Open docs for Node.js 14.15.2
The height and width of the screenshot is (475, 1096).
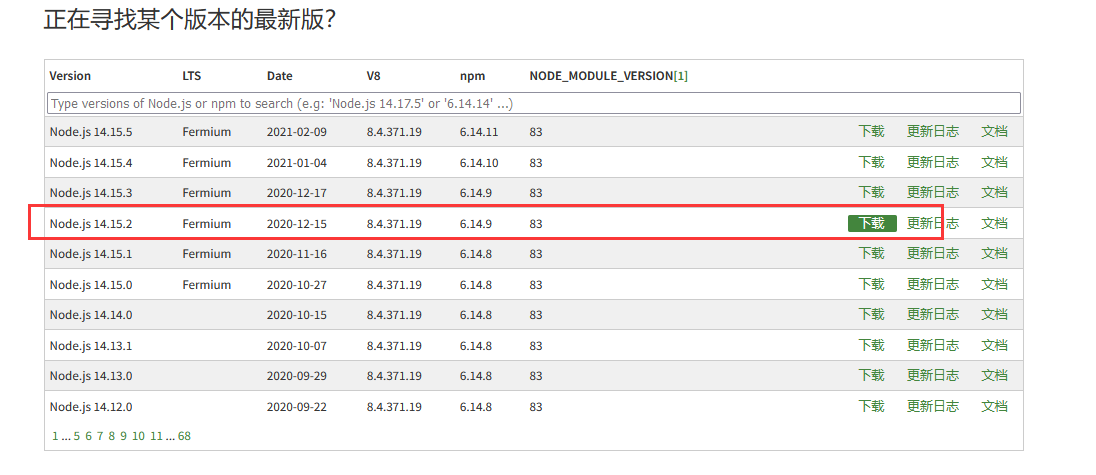coord(995,224)
